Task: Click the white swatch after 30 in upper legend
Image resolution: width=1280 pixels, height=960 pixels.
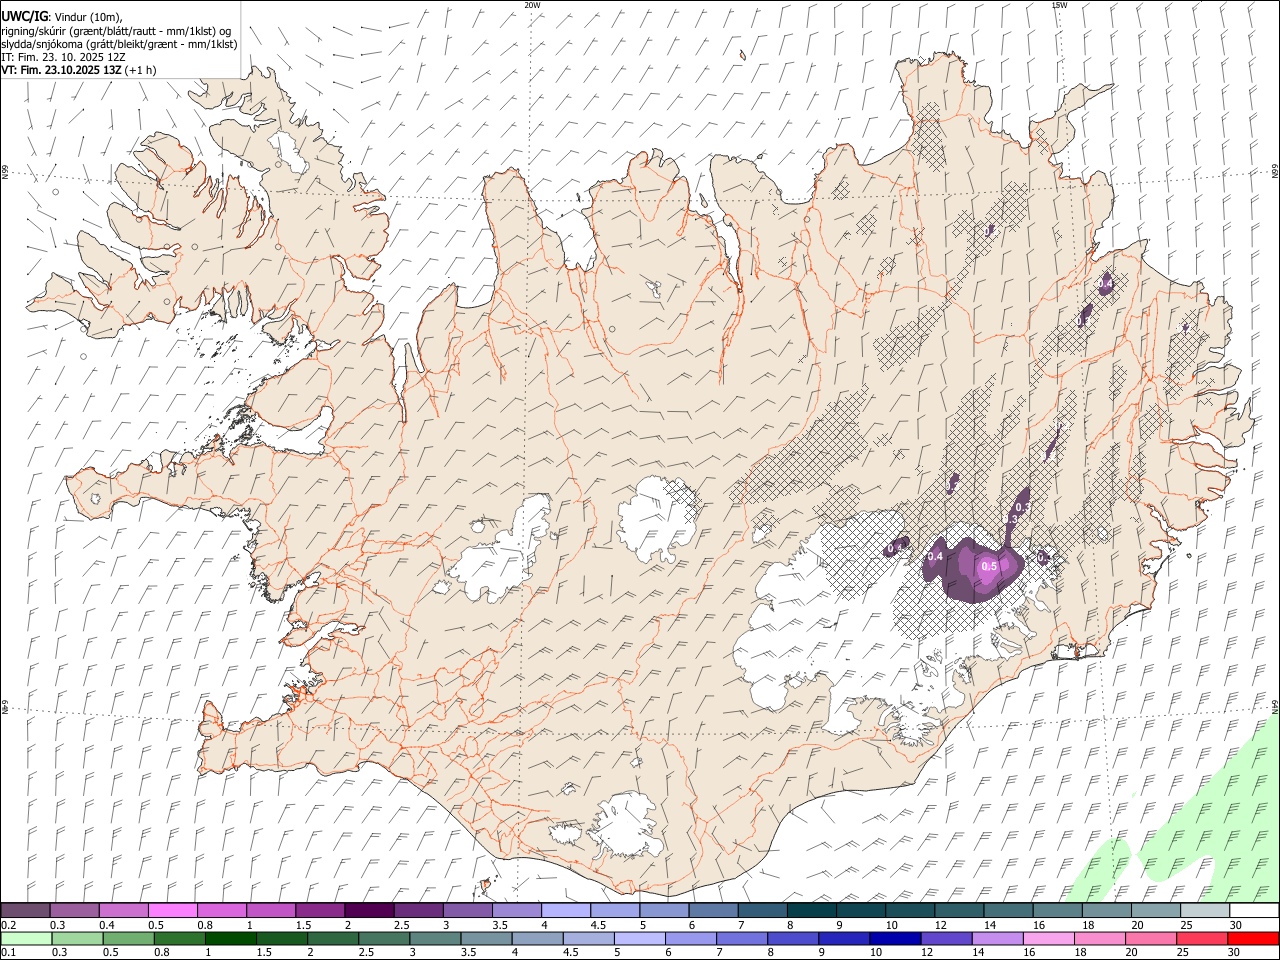Action: point(1254,911)
